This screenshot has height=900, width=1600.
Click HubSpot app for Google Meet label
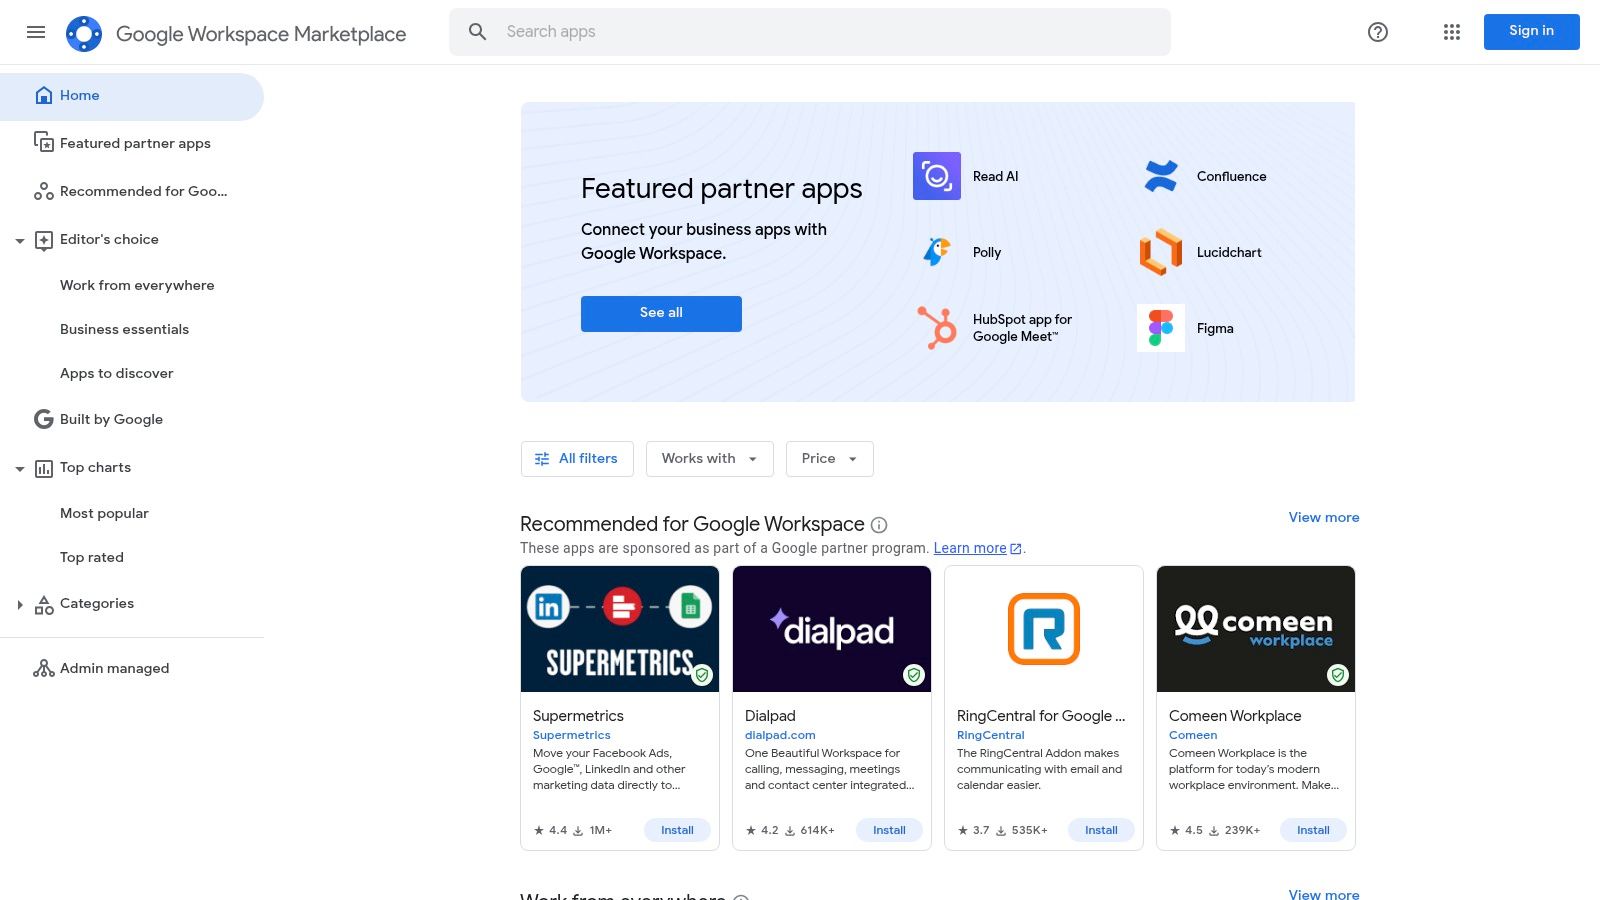tap(1022, 328)
